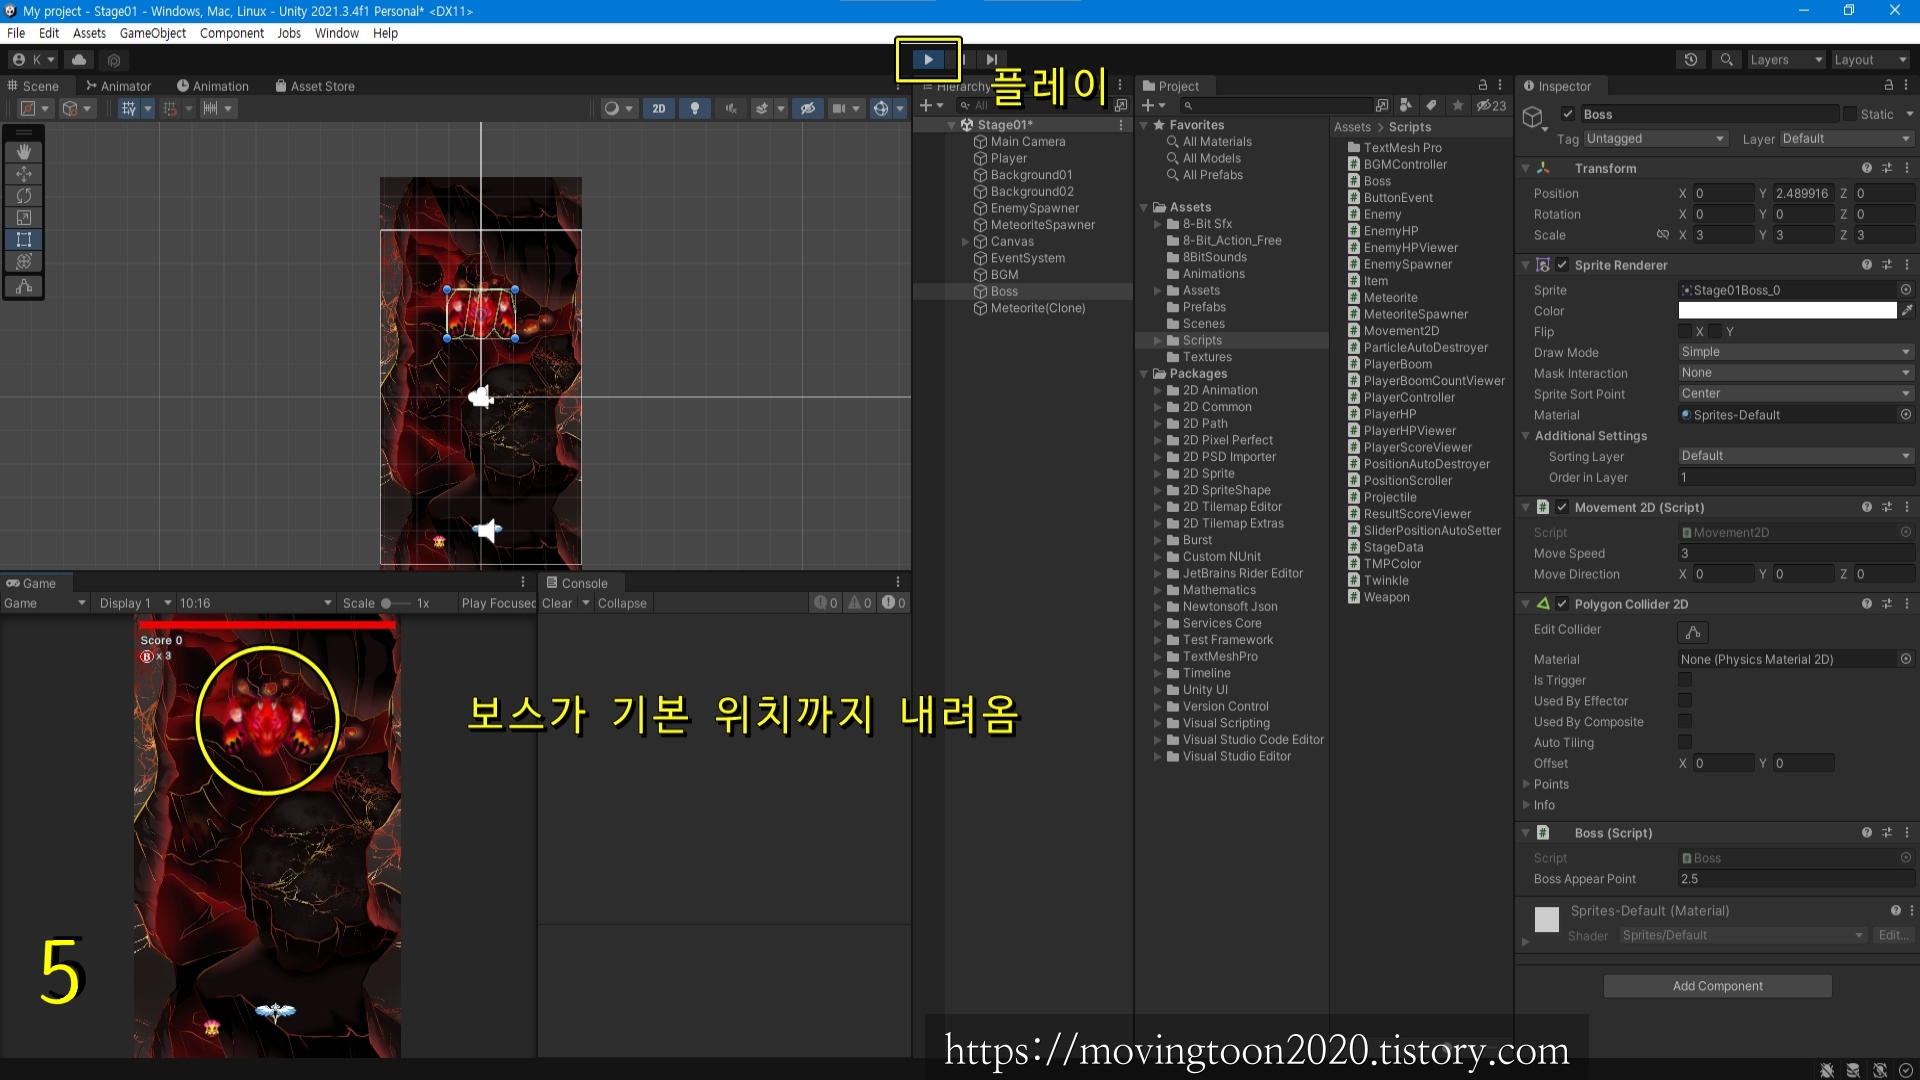
Task: Open the Layer Default dropdown
Action: tap(1846, 139)
